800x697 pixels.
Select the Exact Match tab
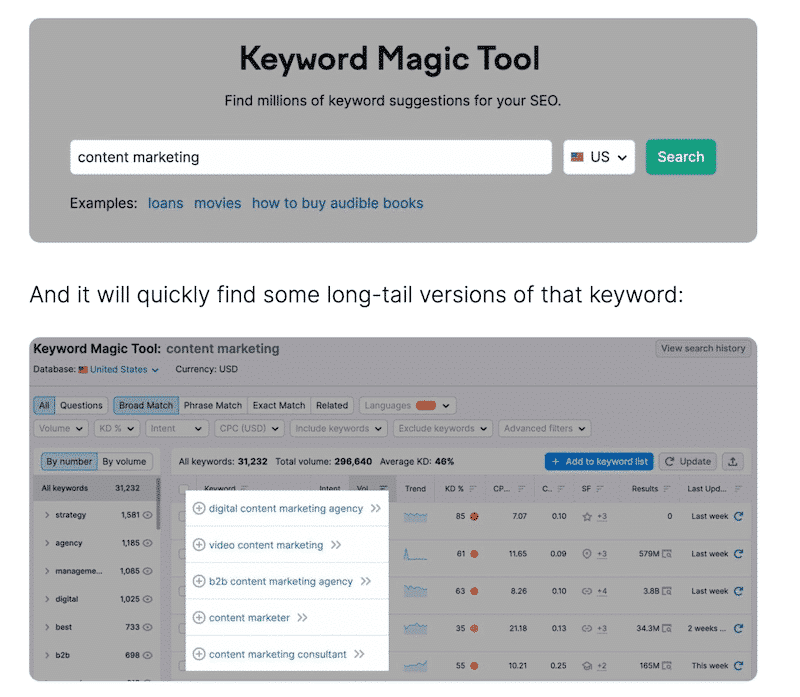pyautogui.click(x=278, y=405)
